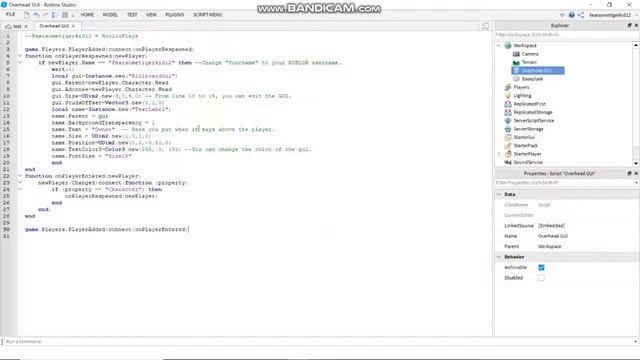Image resolution: width=640 pixels, height=360 pixels.
Task: Open the FILE menu
Action: pos(10,14)
